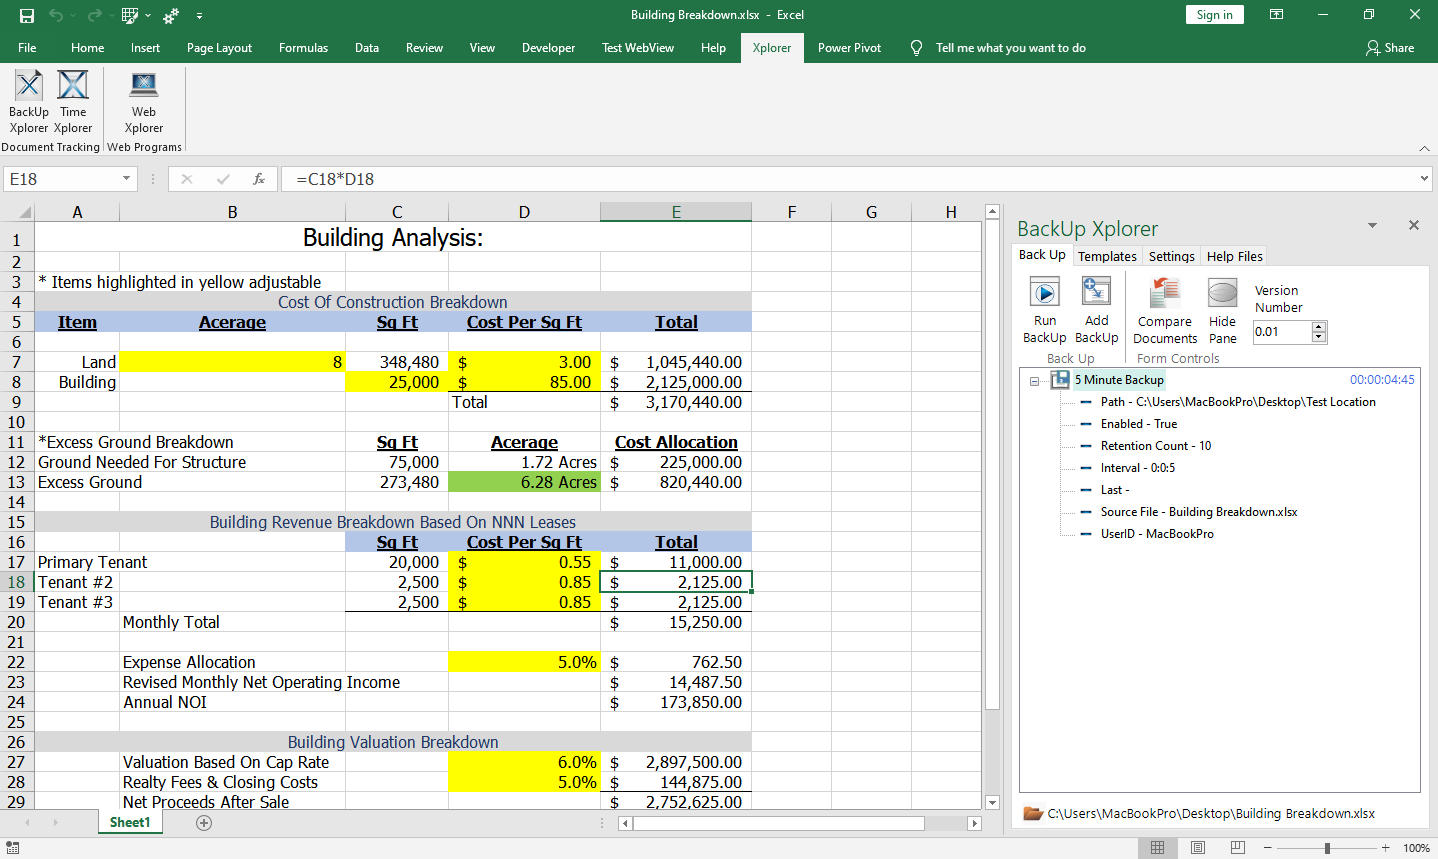The image size is (1438, 859).
Task: Open Customize Quick Access Toolbar menu
Action: (199, 14)
